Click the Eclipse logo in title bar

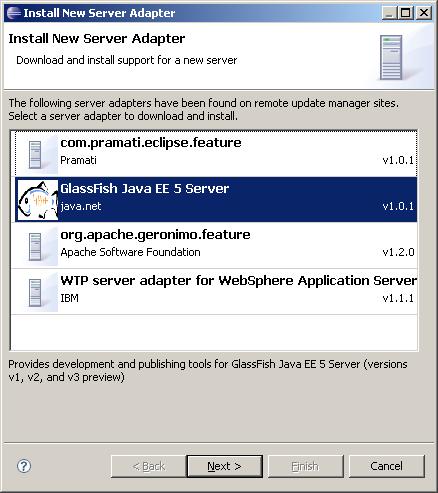[13, 13]
